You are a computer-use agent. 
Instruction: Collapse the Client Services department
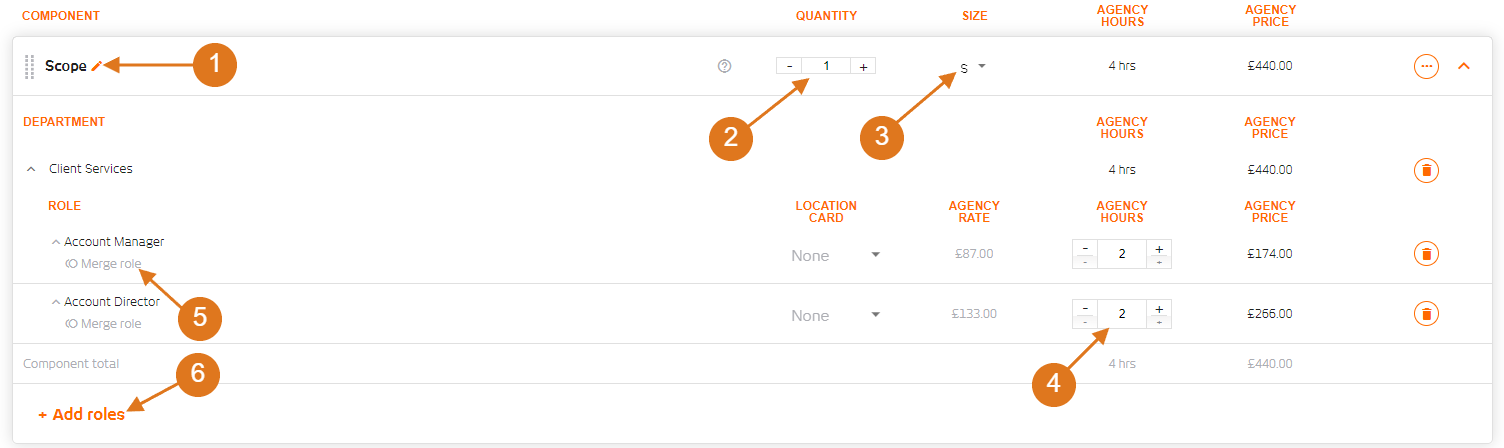(x=31, y=169)
